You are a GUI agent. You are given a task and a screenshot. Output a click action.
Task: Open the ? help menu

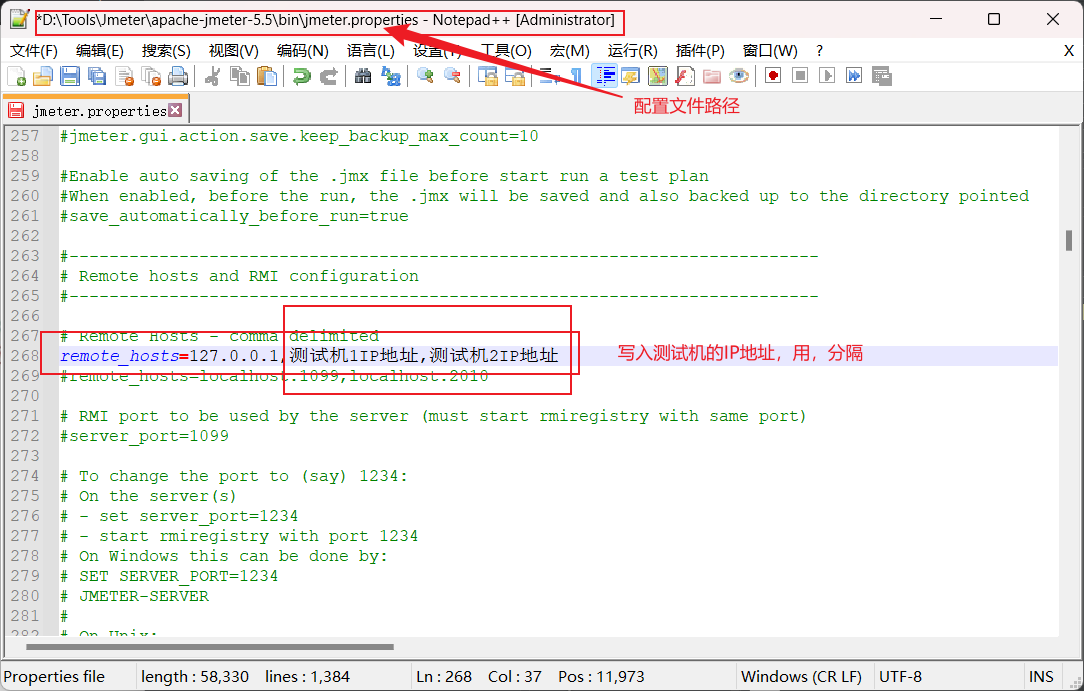click(819, 51)
